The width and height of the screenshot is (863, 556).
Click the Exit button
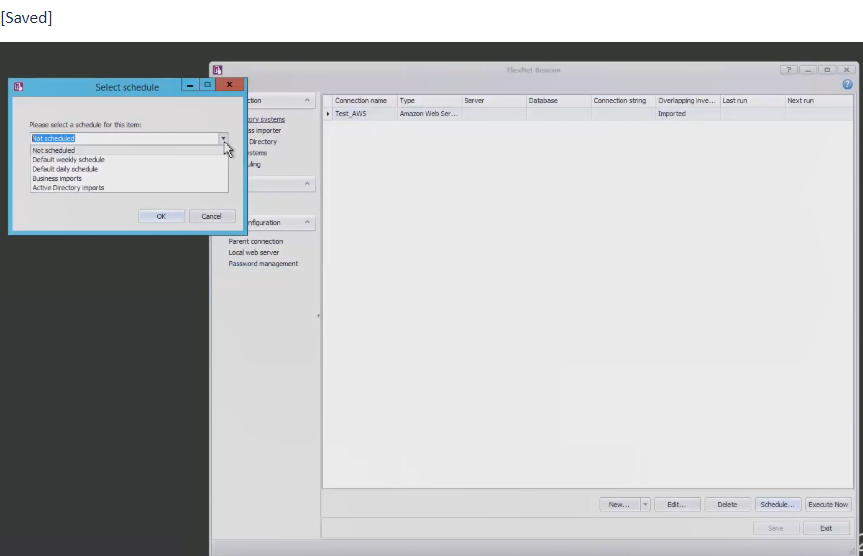coord(826,528)
